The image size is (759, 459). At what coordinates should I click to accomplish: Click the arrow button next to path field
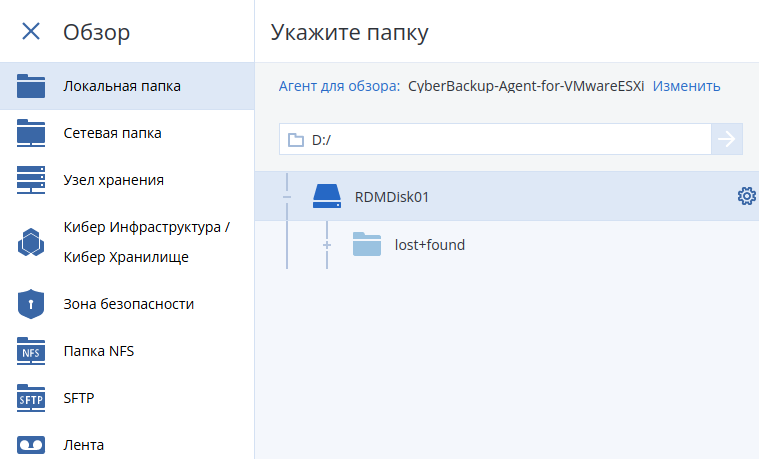click(x=727, y=139)
